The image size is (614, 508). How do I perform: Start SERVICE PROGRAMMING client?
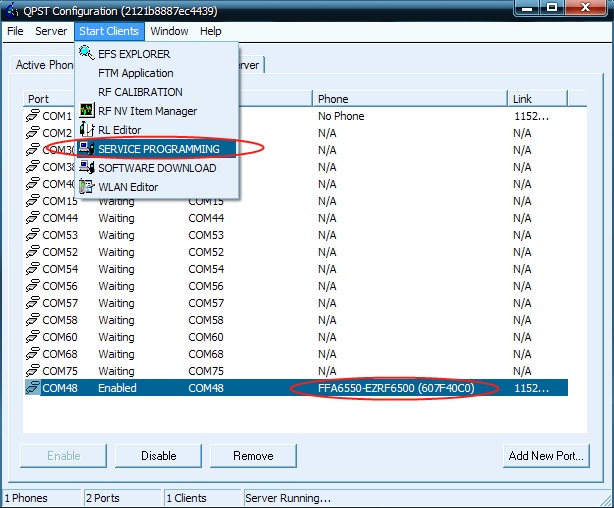pyautogui.click(x=157, y=149)
